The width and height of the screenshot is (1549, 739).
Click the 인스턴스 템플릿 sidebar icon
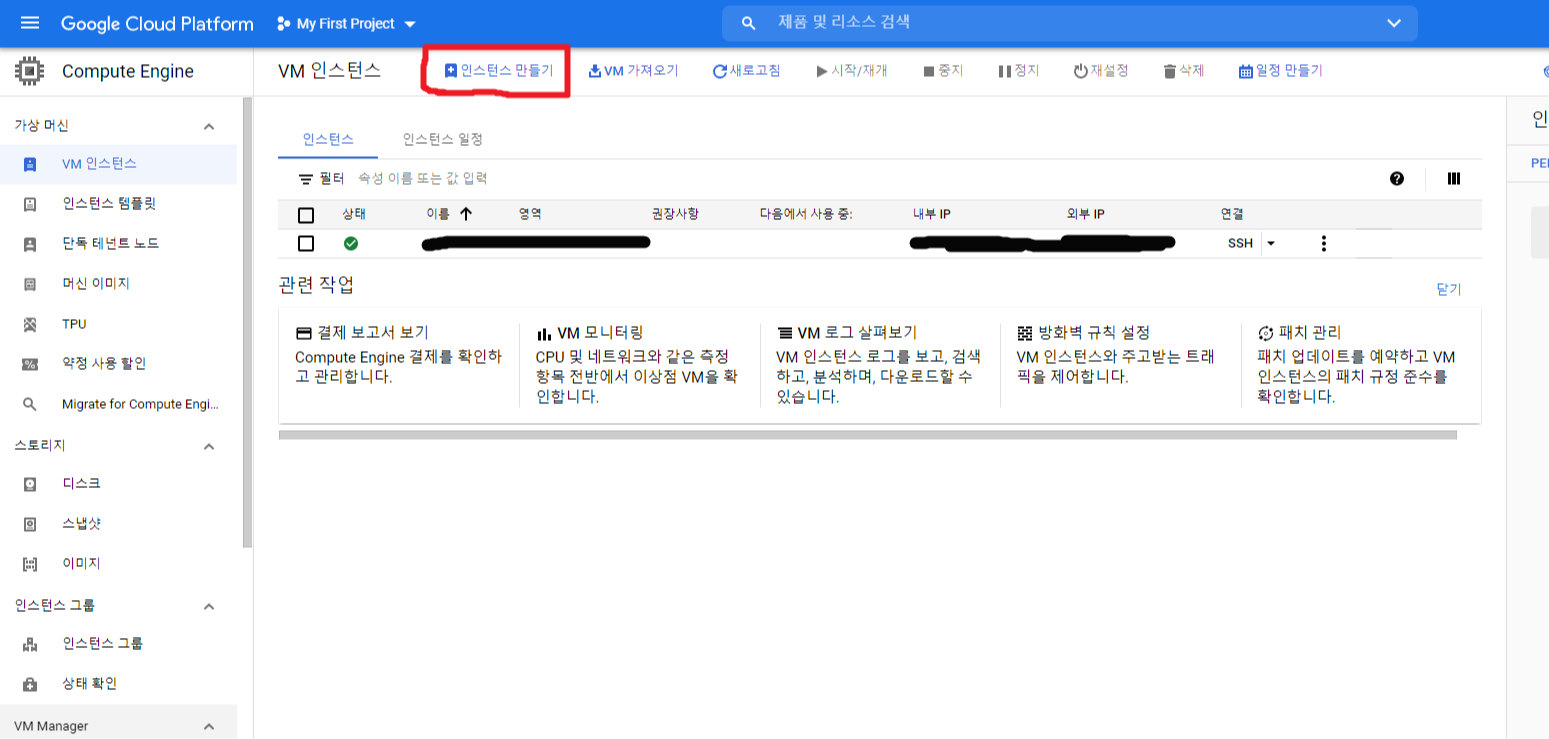pyautogui.click(x=30, y=204)
